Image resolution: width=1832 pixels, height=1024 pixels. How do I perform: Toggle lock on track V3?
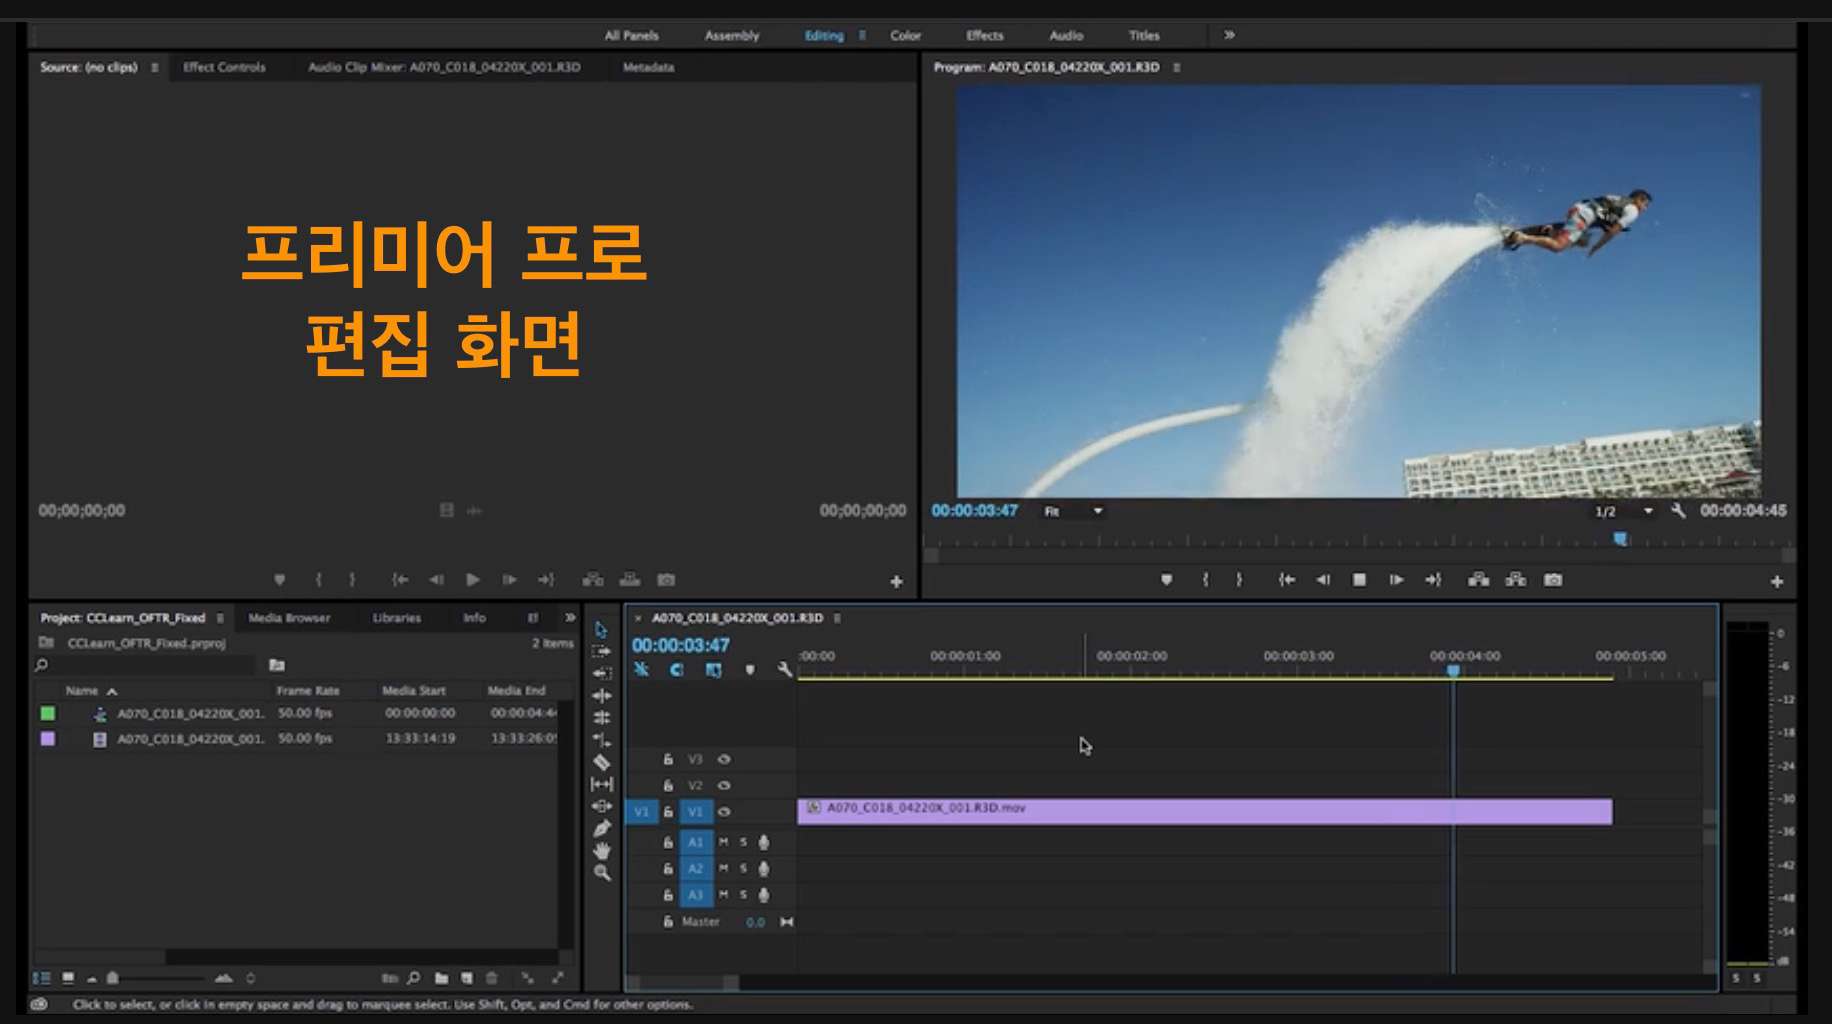coord(668,759)
